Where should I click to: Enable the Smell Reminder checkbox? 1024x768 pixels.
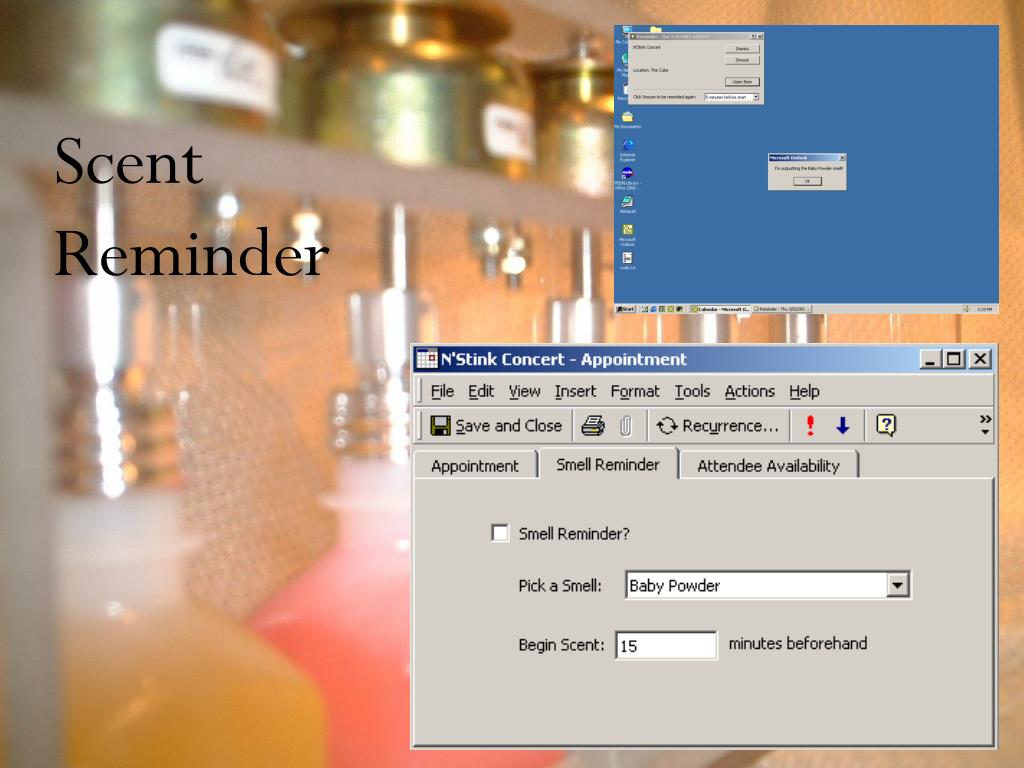[x=500, y=533]
